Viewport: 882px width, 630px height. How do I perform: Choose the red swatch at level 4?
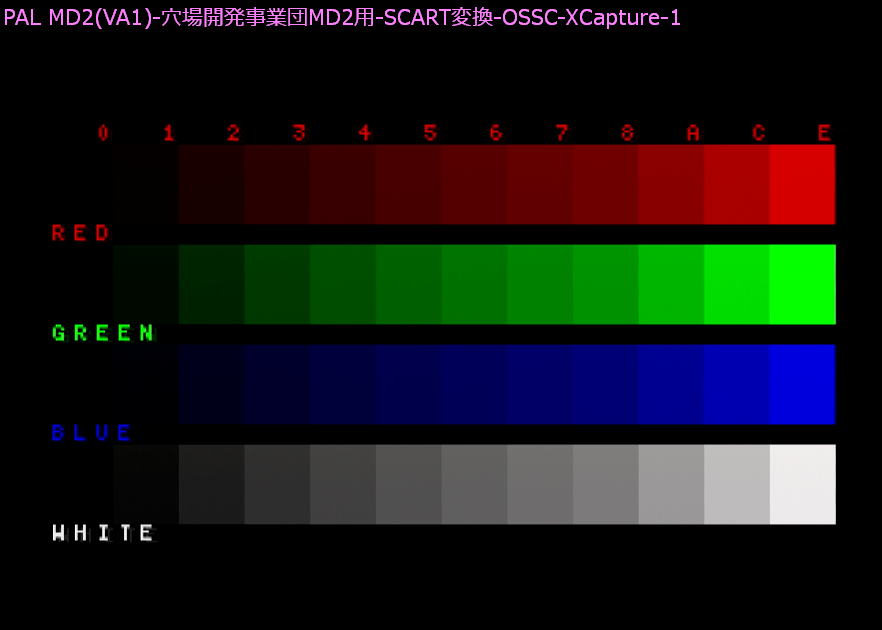343,184
